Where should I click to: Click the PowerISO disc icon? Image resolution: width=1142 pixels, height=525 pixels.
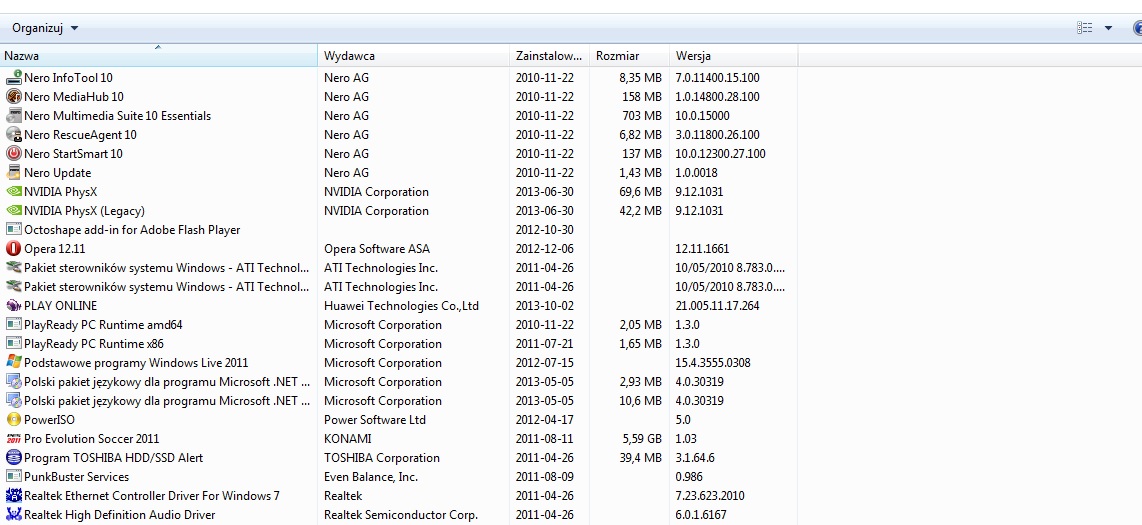[13, 419]
